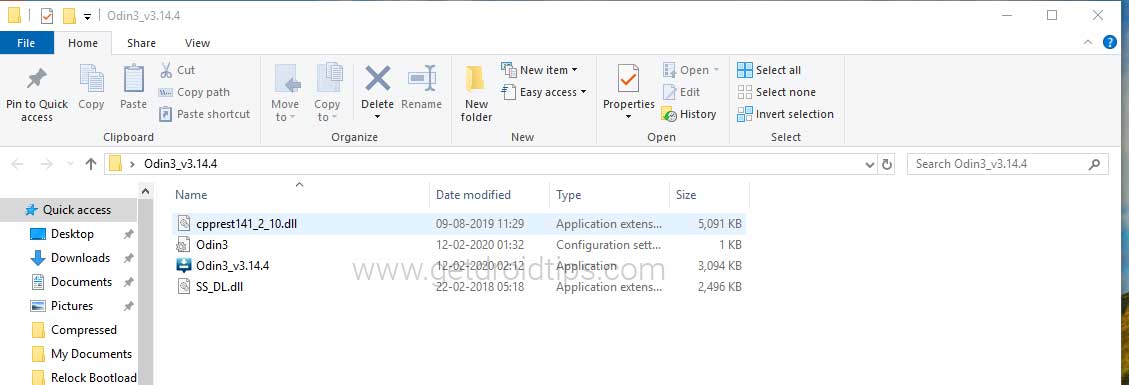
Task: Click the Copy icon in Clipboard group
Action: click(91, 78)
